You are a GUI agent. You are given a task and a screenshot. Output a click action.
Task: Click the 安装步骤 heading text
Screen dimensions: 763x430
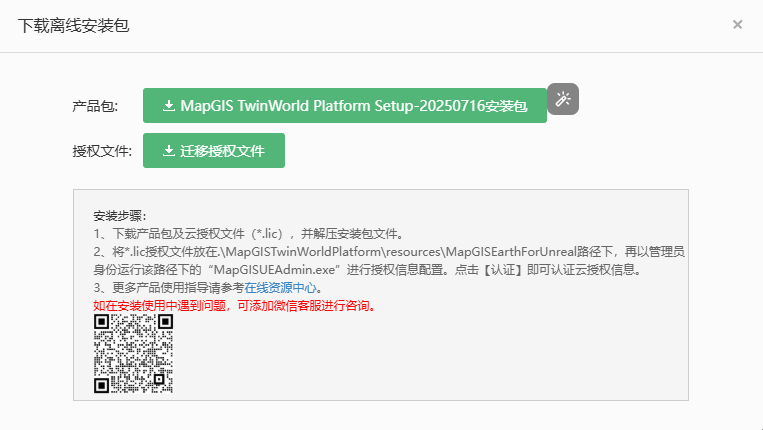click(x=119, y=216)
